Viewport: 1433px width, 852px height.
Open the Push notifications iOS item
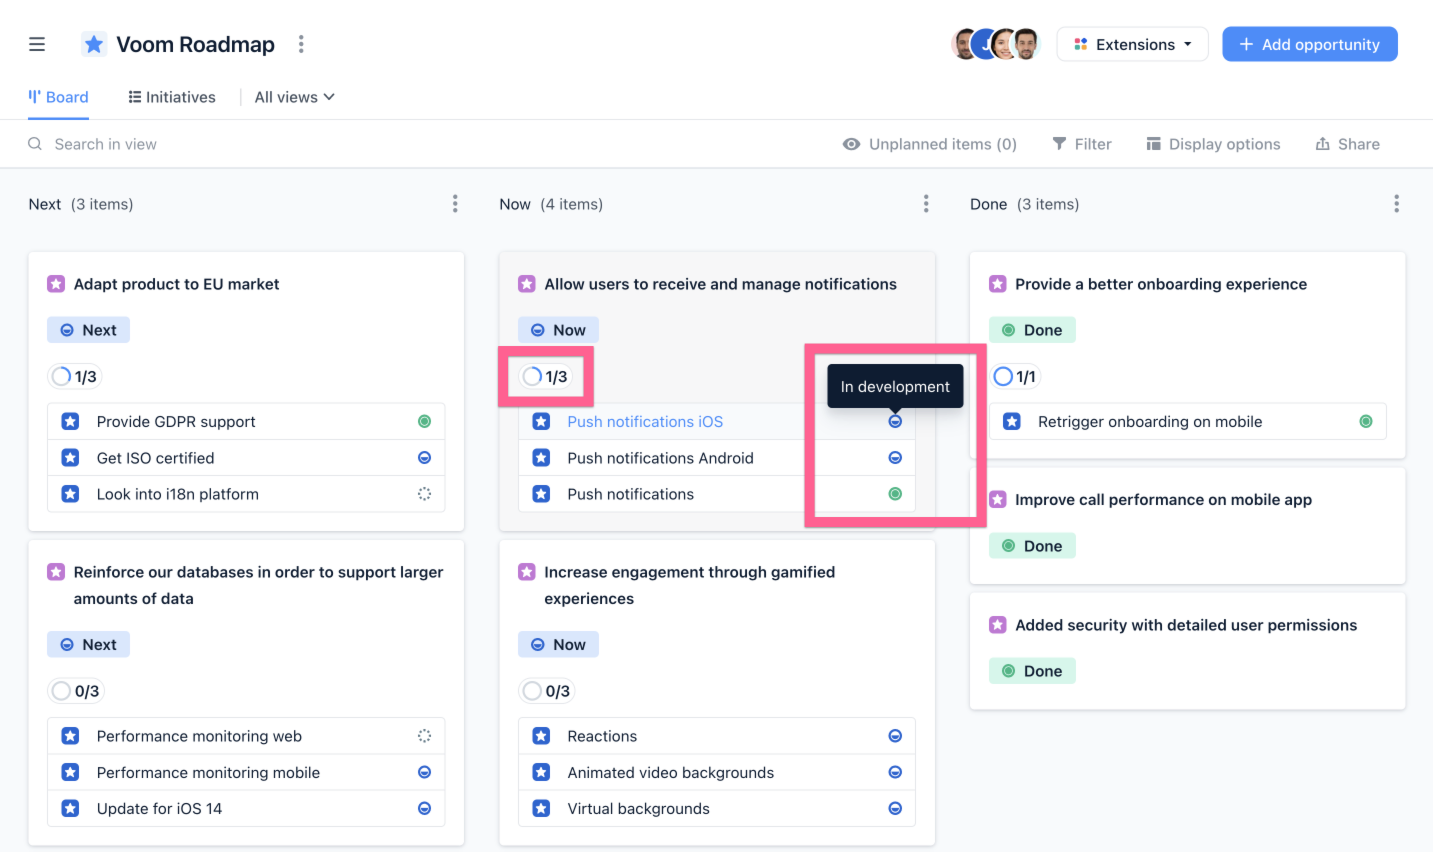tap(645, 422)
